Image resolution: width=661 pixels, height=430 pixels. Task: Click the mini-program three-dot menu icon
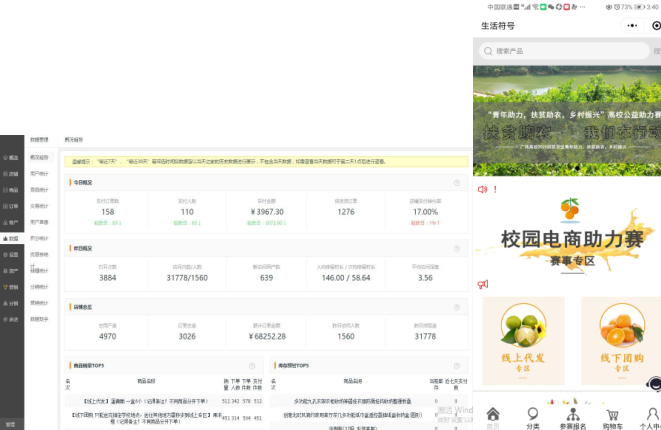631,26
